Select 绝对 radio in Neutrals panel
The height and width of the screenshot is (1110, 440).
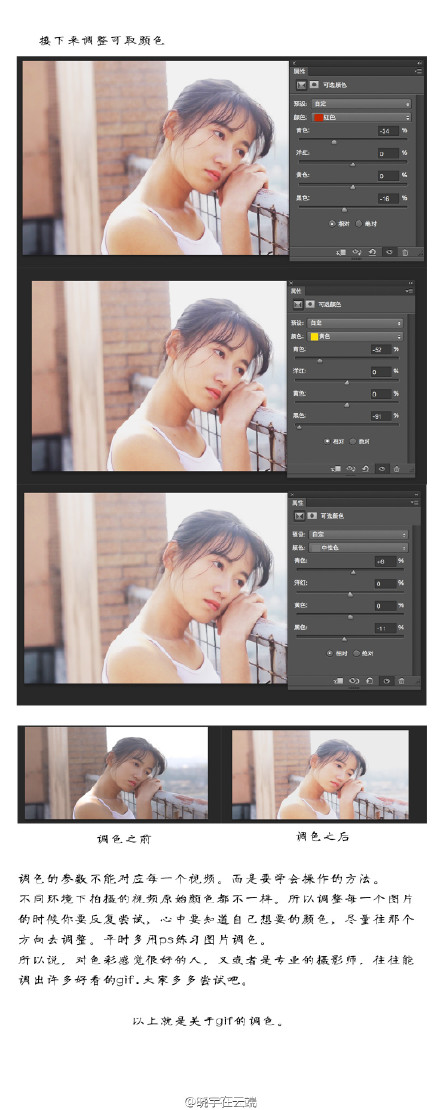tap(357, 653)
